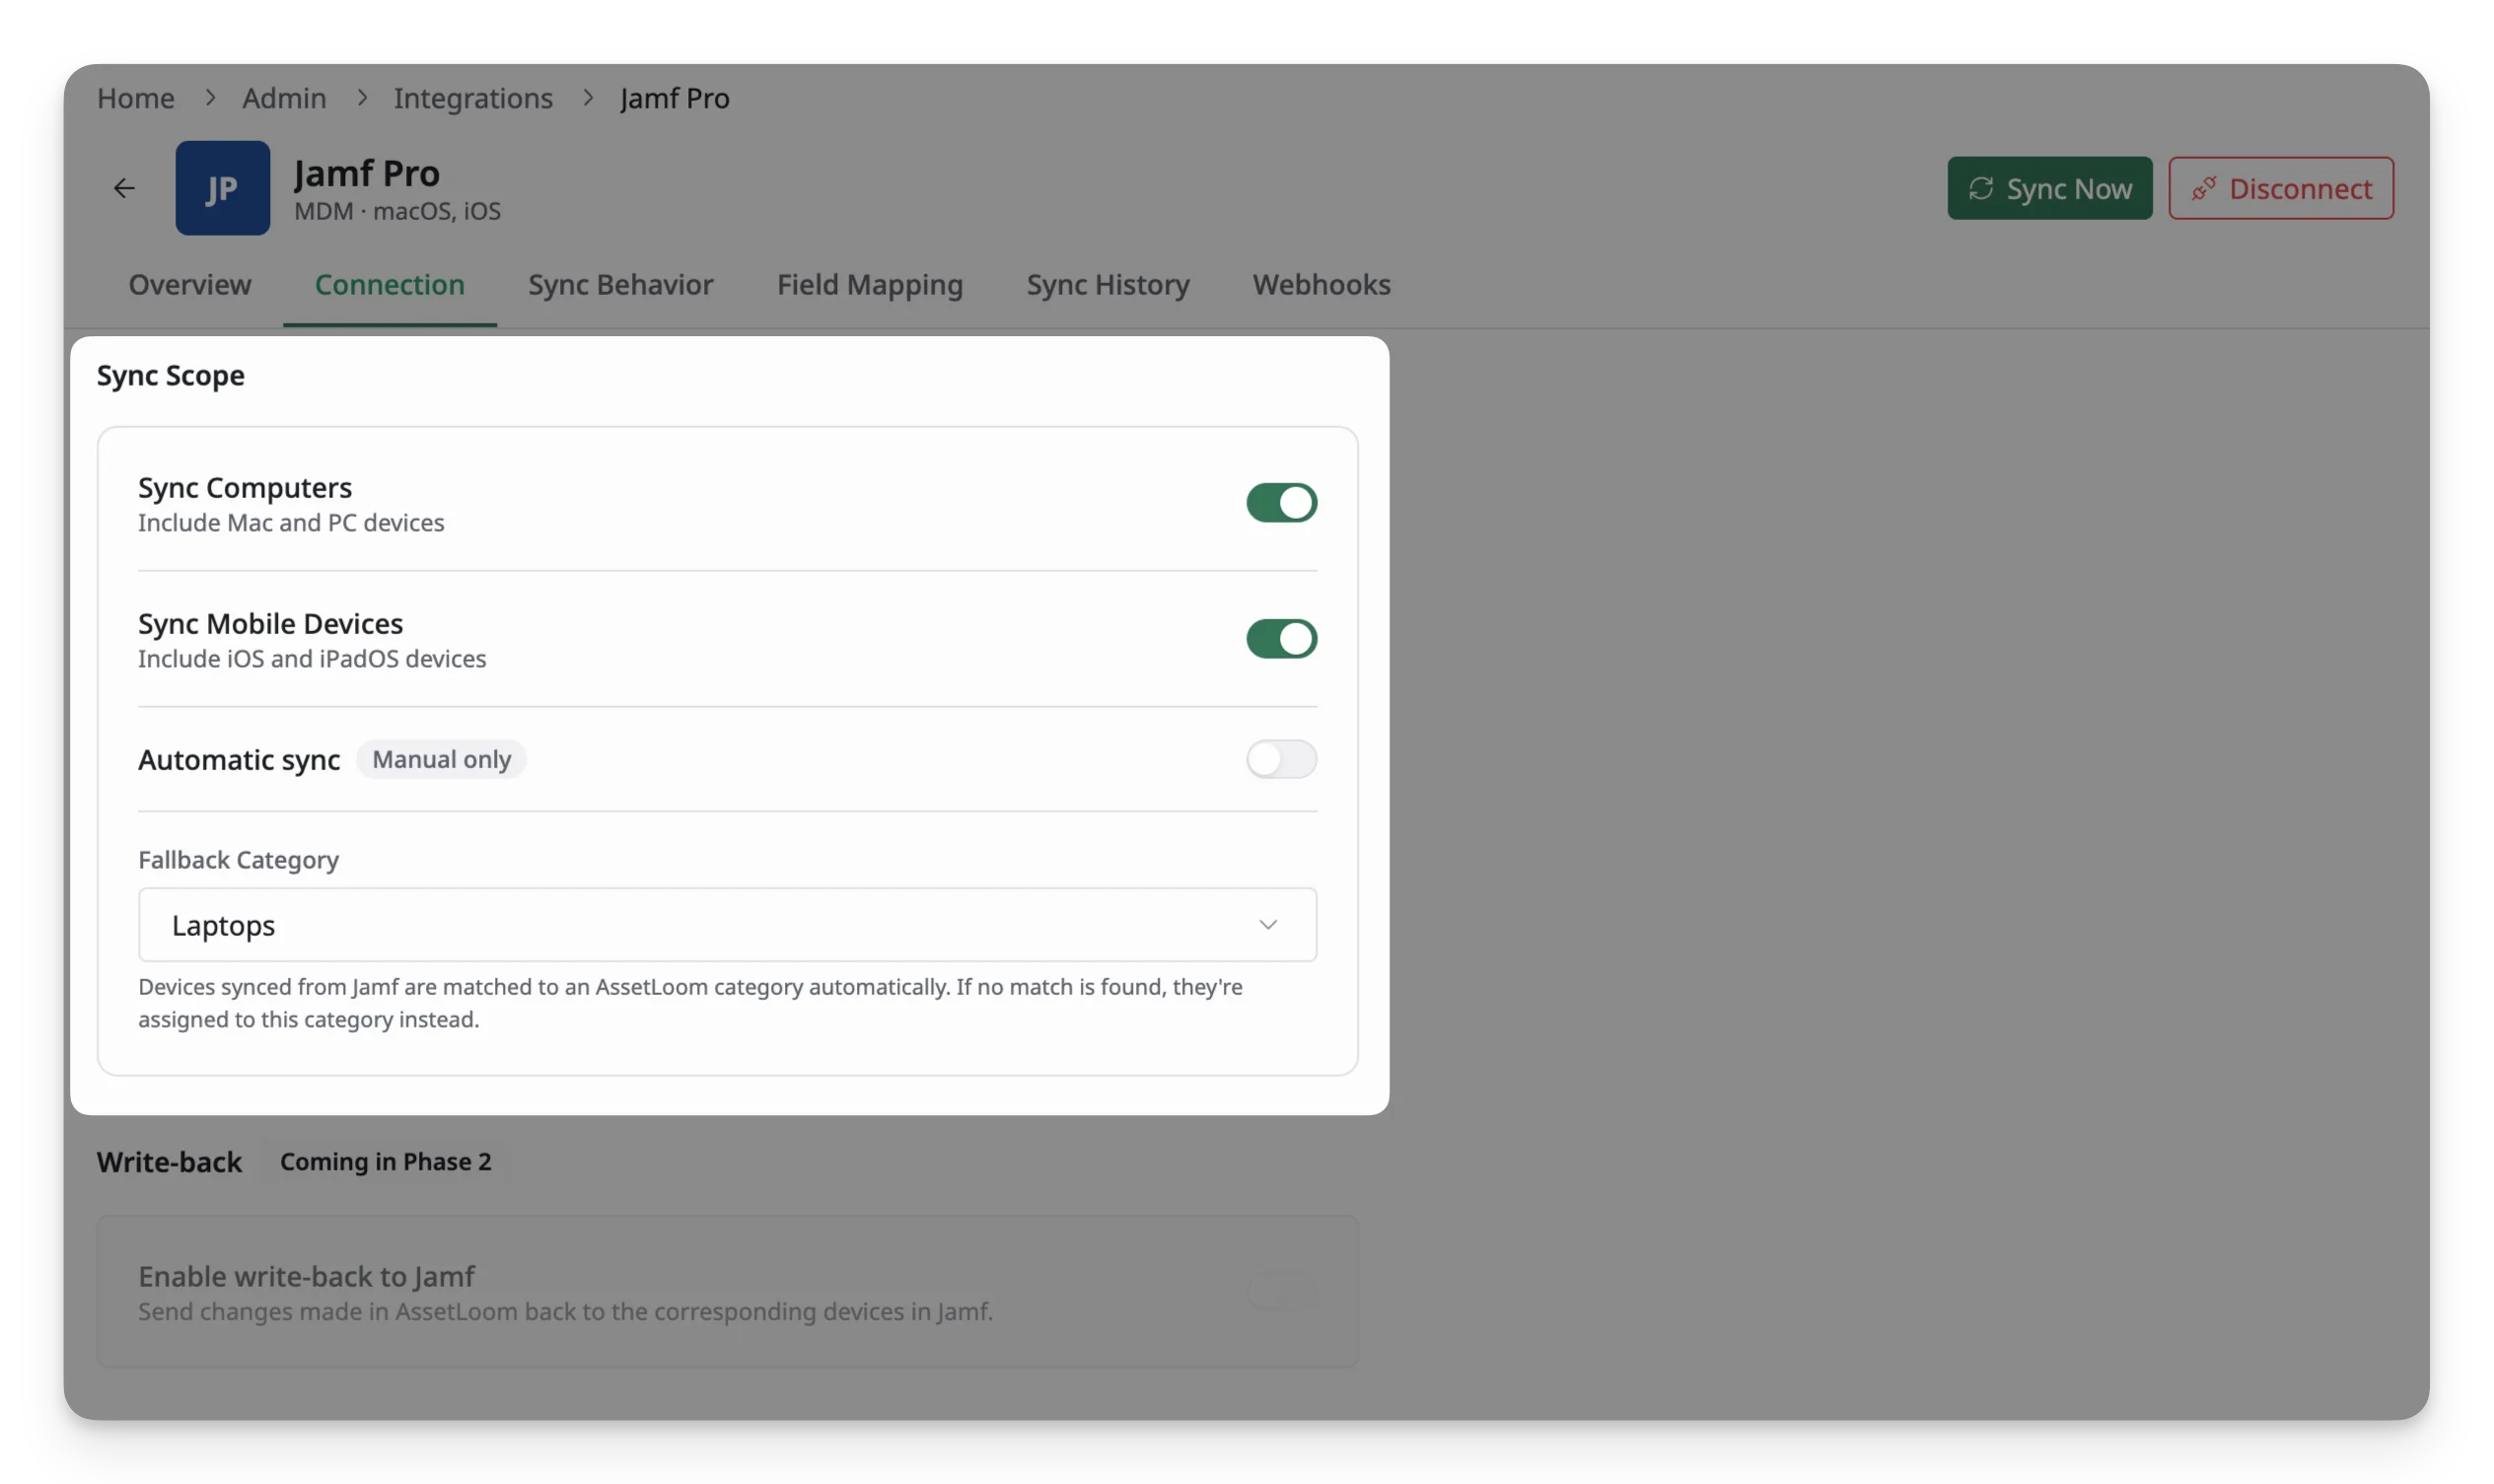This screenshot has width=2494, height=1484.
Task: Click the Include Mac and PC devices text
Action: pos(291,523)
